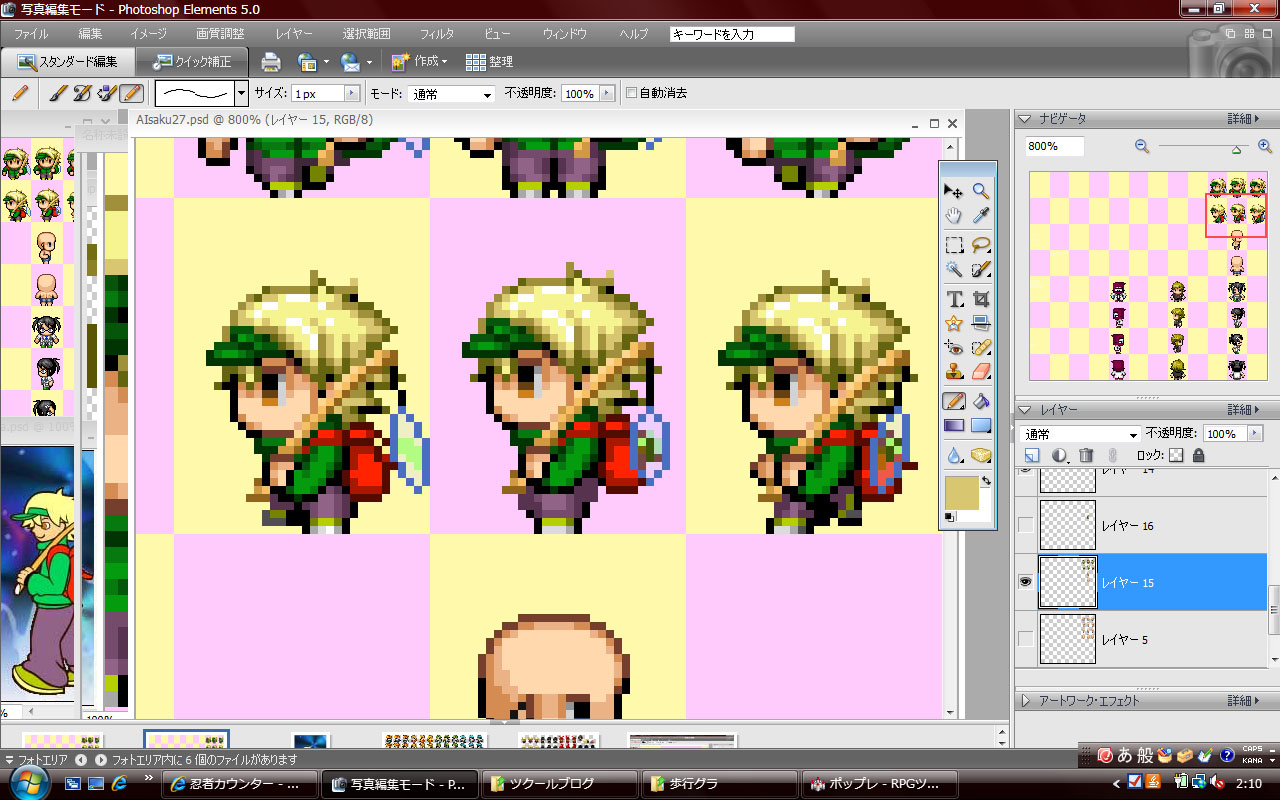The width and height of the screenshot is (1280, 800).
Task: Open the size slider arrow
Action: point(352,93)
